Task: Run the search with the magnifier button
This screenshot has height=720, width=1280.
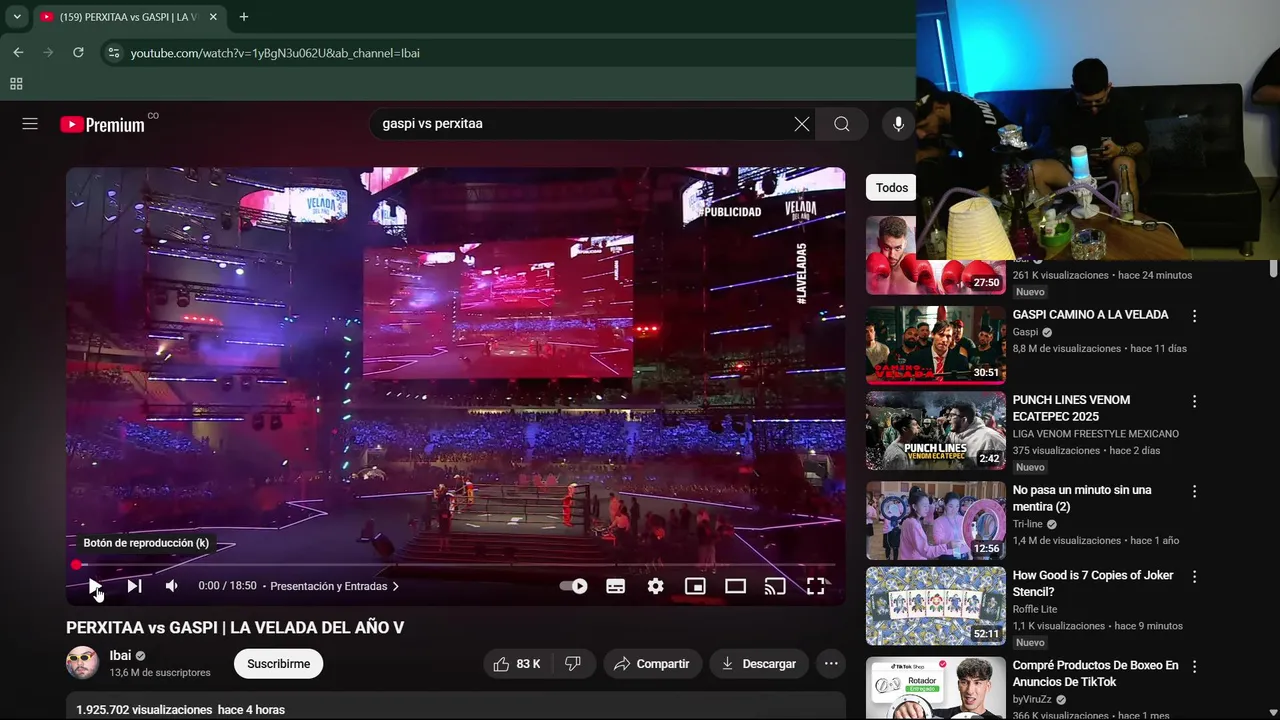Action: click(x=842, y=124)
